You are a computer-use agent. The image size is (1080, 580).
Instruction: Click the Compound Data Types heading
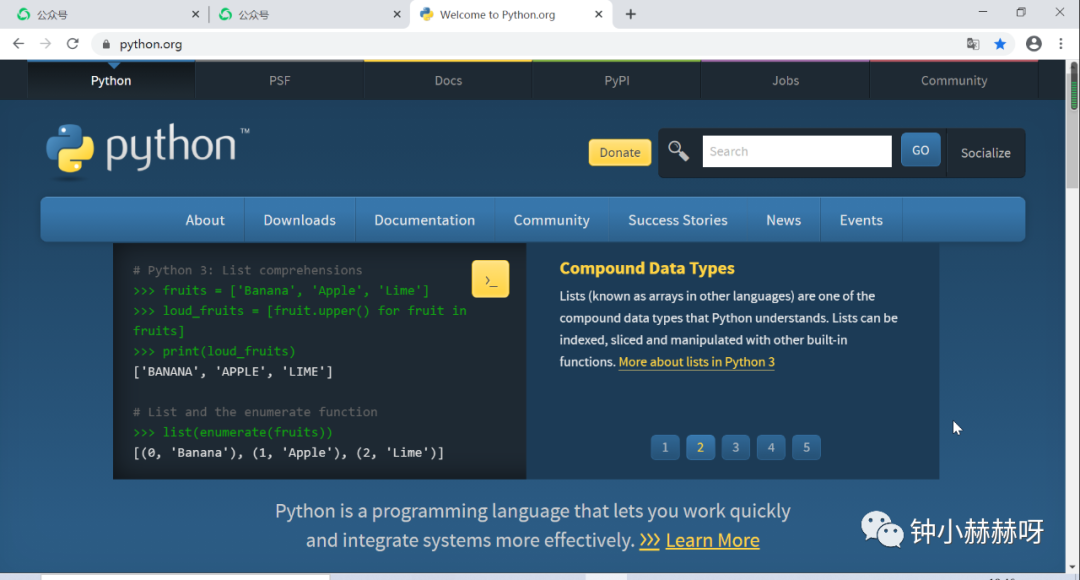click(647, 268)
